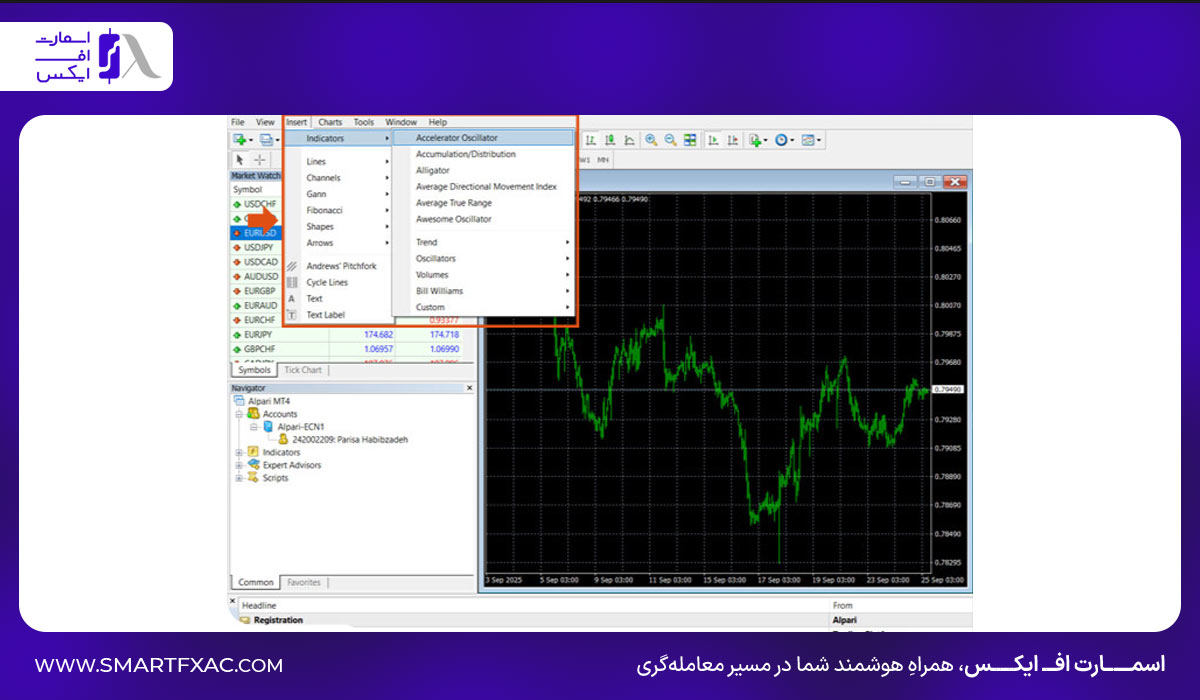Open the Profiles toolbar icon
This screenshot has width=1200, height=700.
click(266, 140)
